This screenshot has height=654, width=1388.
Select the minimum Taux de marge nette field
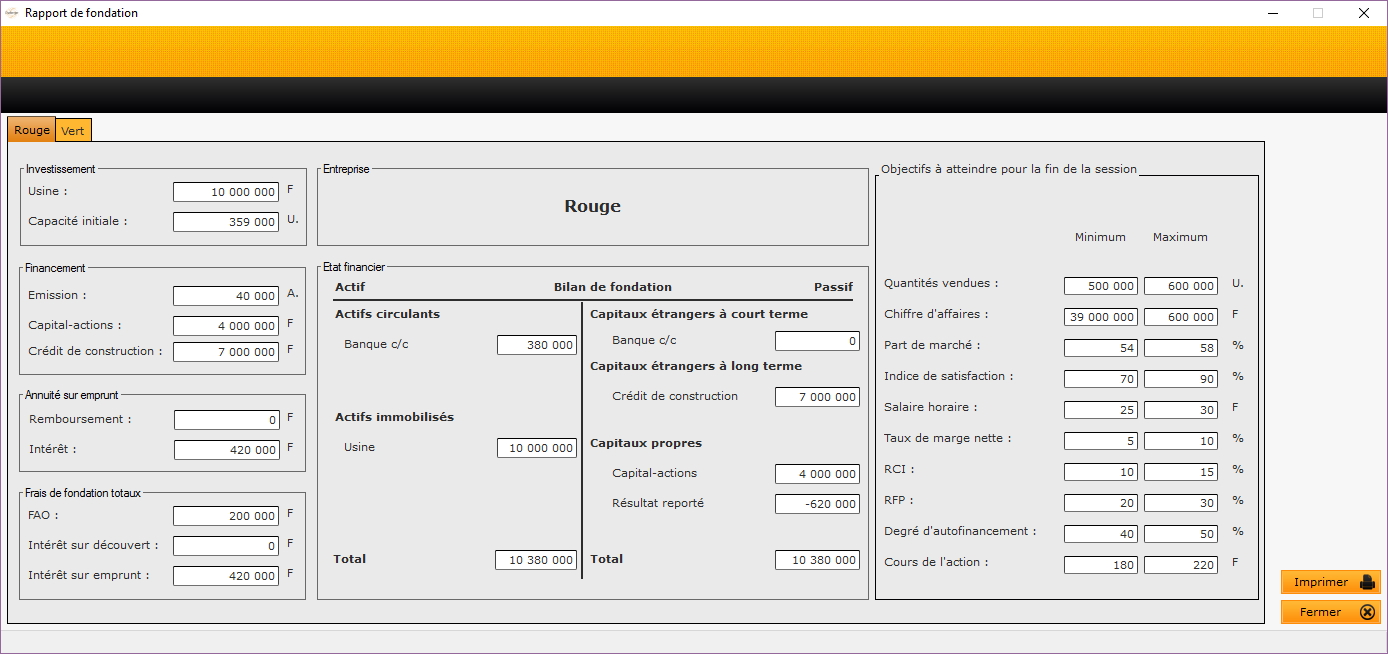1101,441
